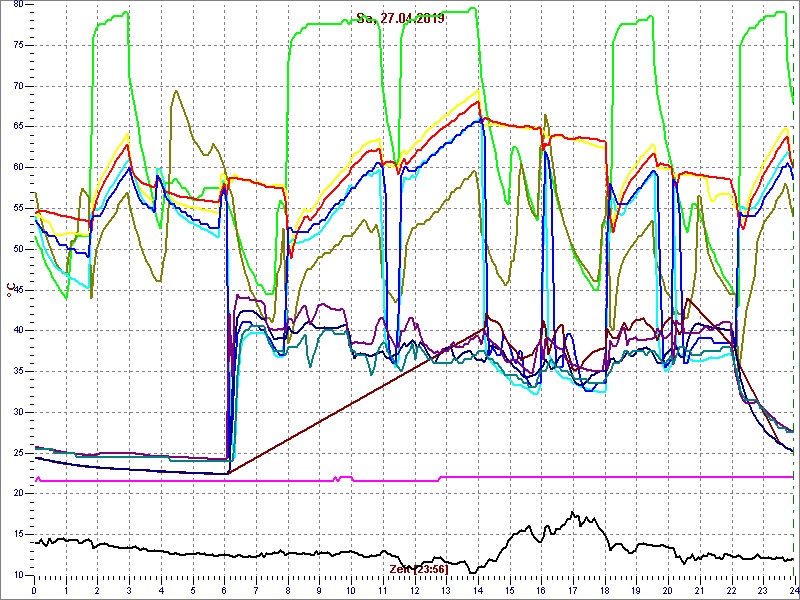Click the 10 tick label on y-axis
This screenshot has height=600, width=800.
click(x=19, y=575)
